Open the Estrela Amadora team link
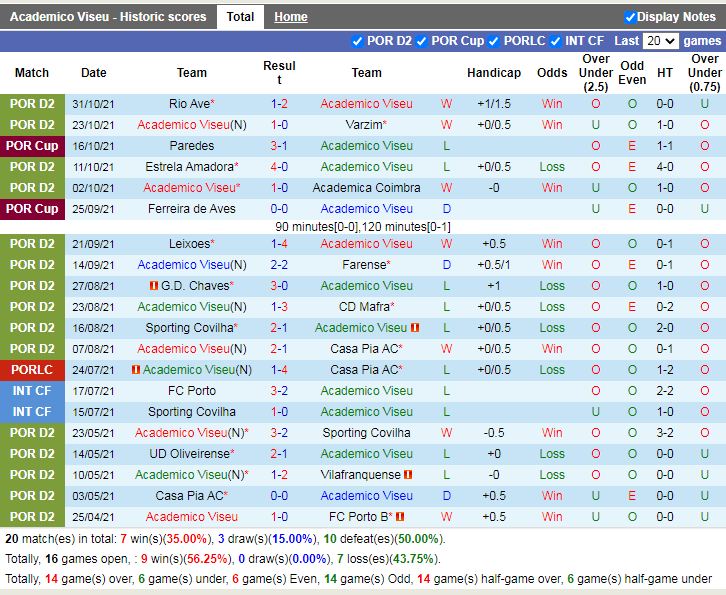Image resolution: width=726 pixels, height=595 pixels. [189, 167]
